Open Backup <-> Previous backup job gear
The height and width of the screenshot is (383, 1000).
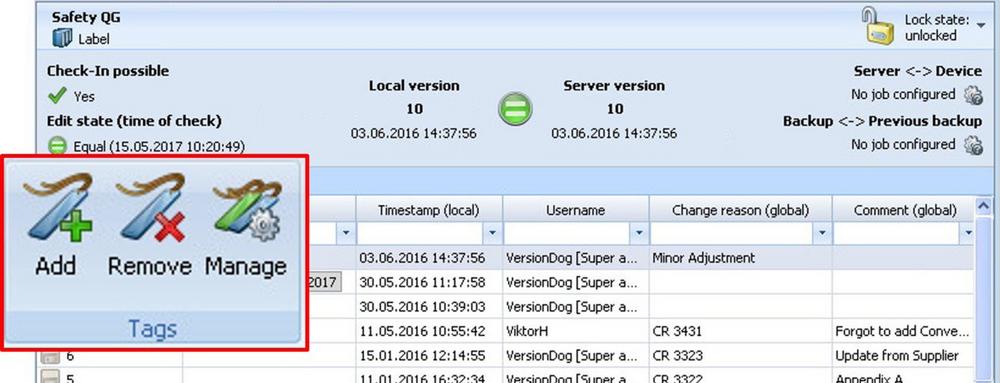coord(973,145)
